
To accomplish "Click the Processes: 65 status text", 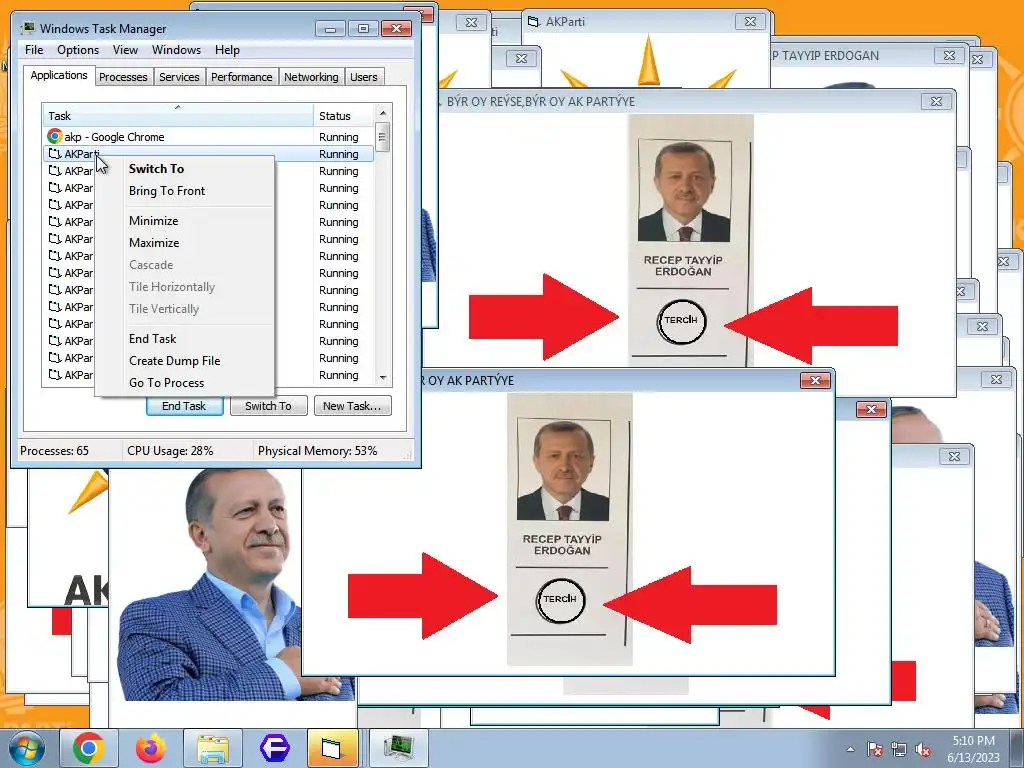I will pyautogui.click(x=54, y=451).
